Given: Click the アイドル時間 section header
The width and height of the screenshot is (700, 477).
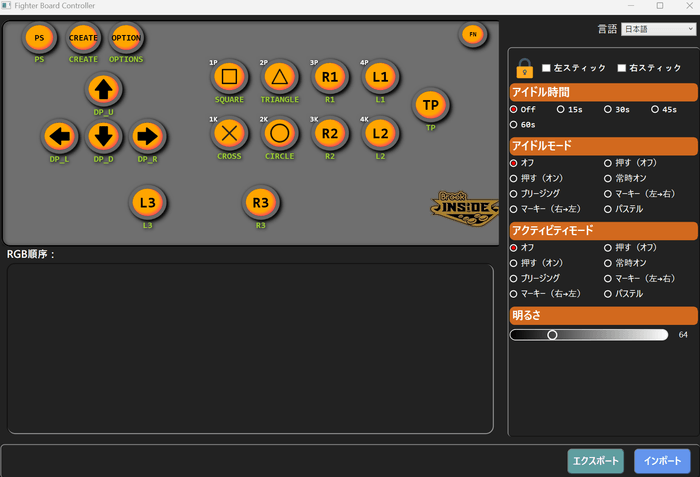Looking at the screenshot, I should [604, 92].
